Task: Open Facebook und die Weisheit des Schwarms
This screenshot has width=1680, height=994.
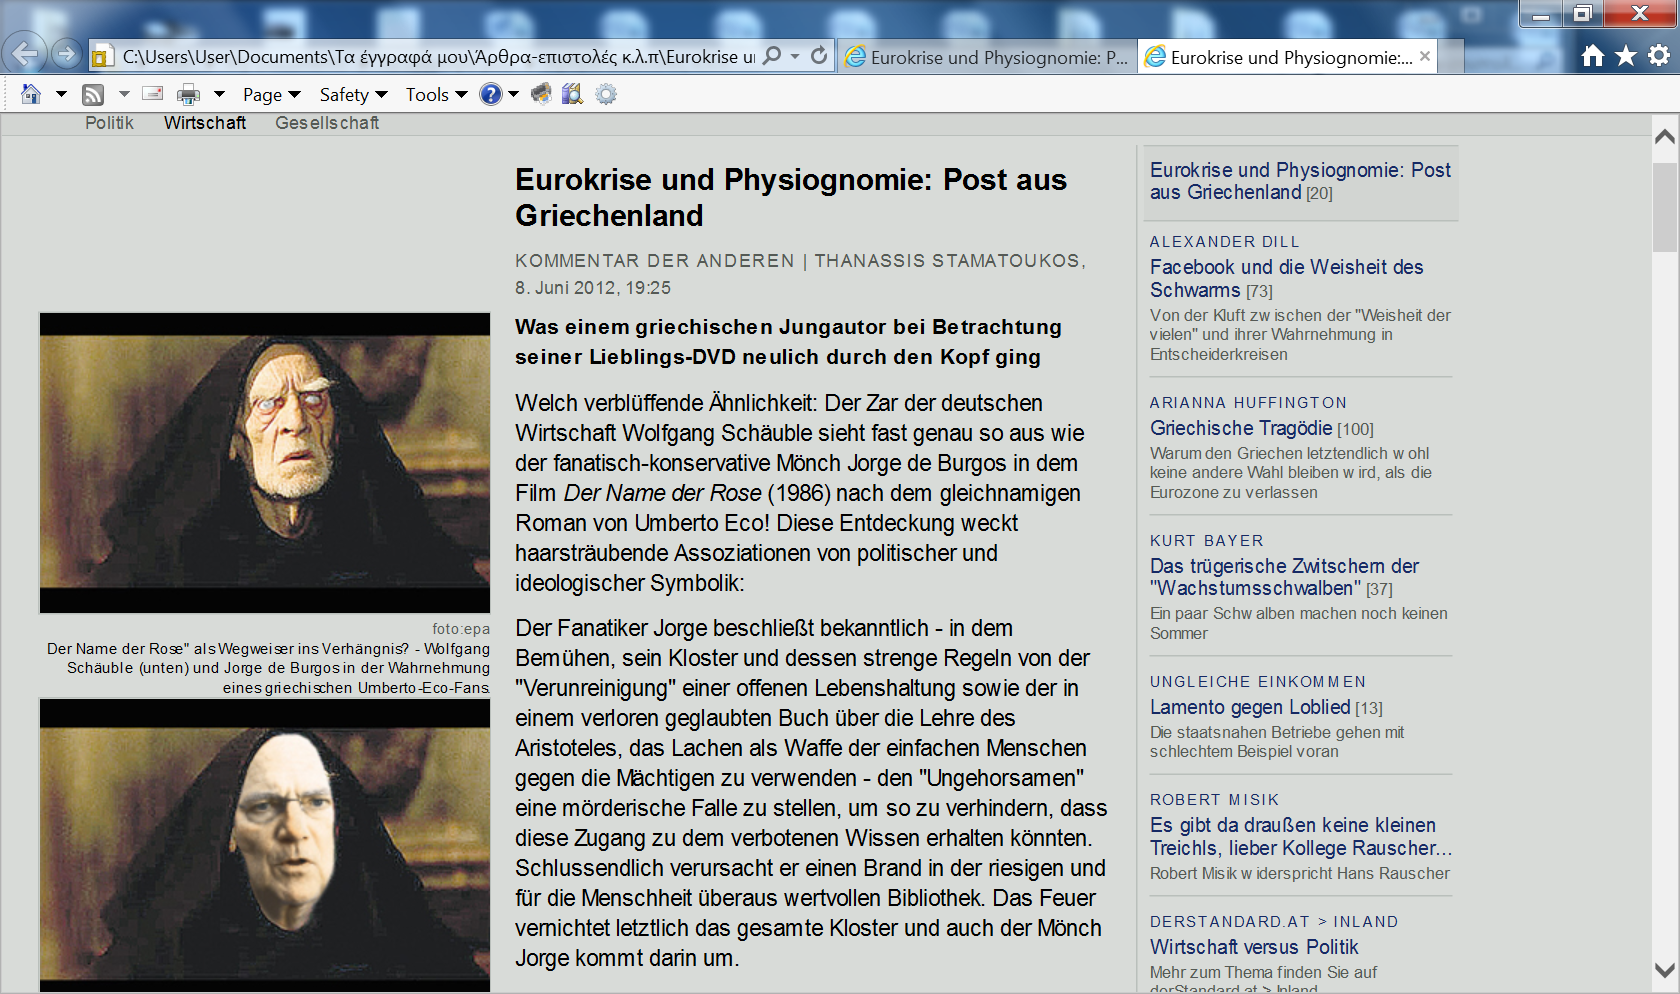Action: click(x=1286, y=278)
